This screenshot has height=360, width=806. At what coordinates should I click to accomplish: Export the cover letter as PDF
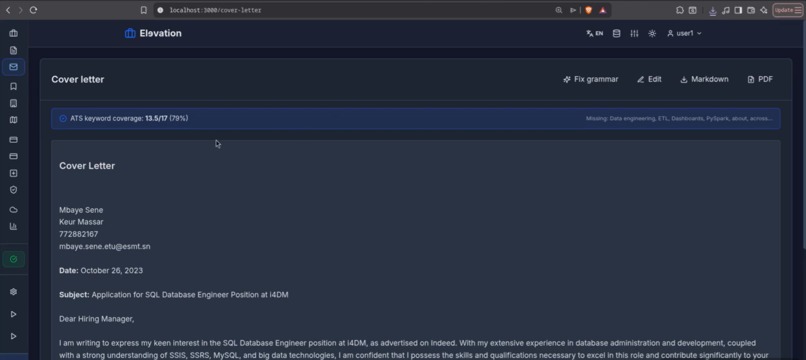tap(760, 79)
